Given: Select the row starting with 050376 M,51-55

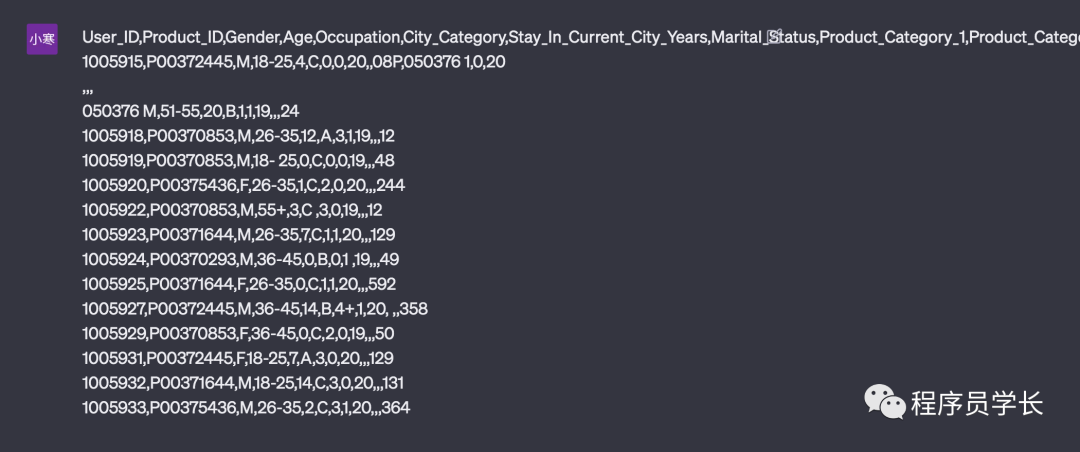Looking at the screenshot, I should click(190, 111).
